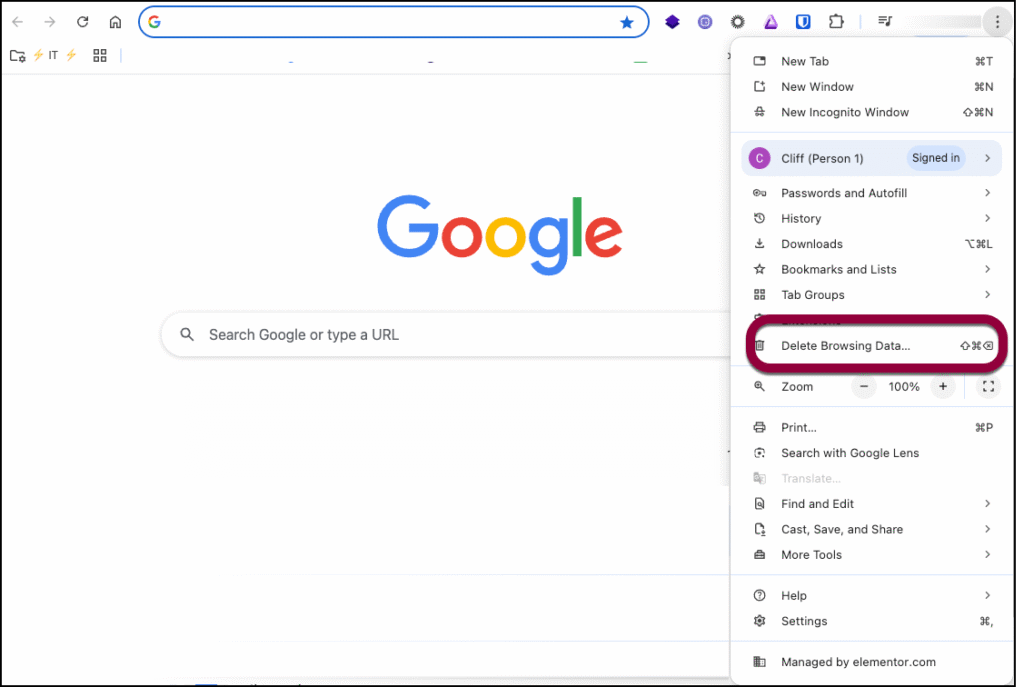This screenshot has width=1024, height=687.
Task: Click the browser reload button
Action: click(x=83, y=22)
